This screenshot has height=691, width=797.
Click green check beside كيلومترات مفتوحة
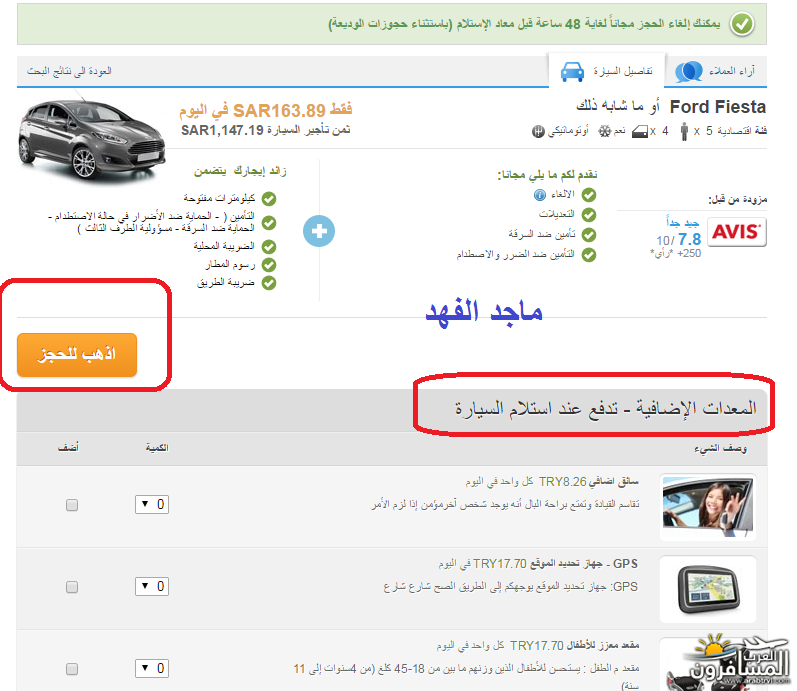[269, 199]
